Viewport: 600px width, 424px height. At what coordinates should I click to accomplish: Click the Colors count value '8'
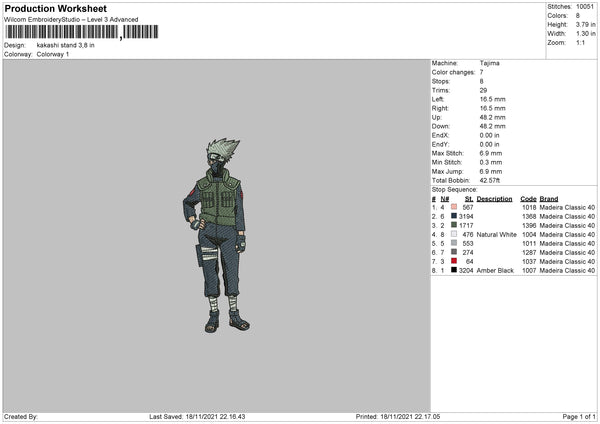pos(578,16)
